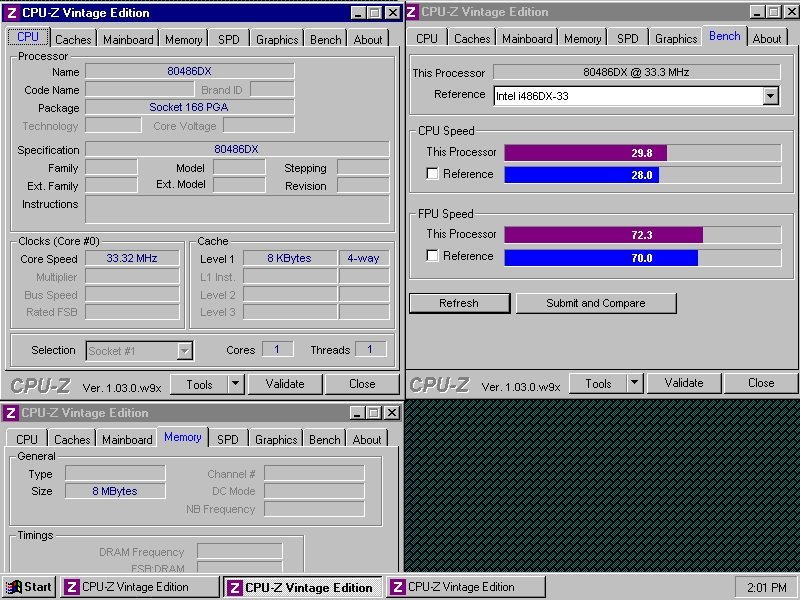The image size is (800, 600).
Task: Click Close button in the CPU window
Action: click(x=362, y=384)
